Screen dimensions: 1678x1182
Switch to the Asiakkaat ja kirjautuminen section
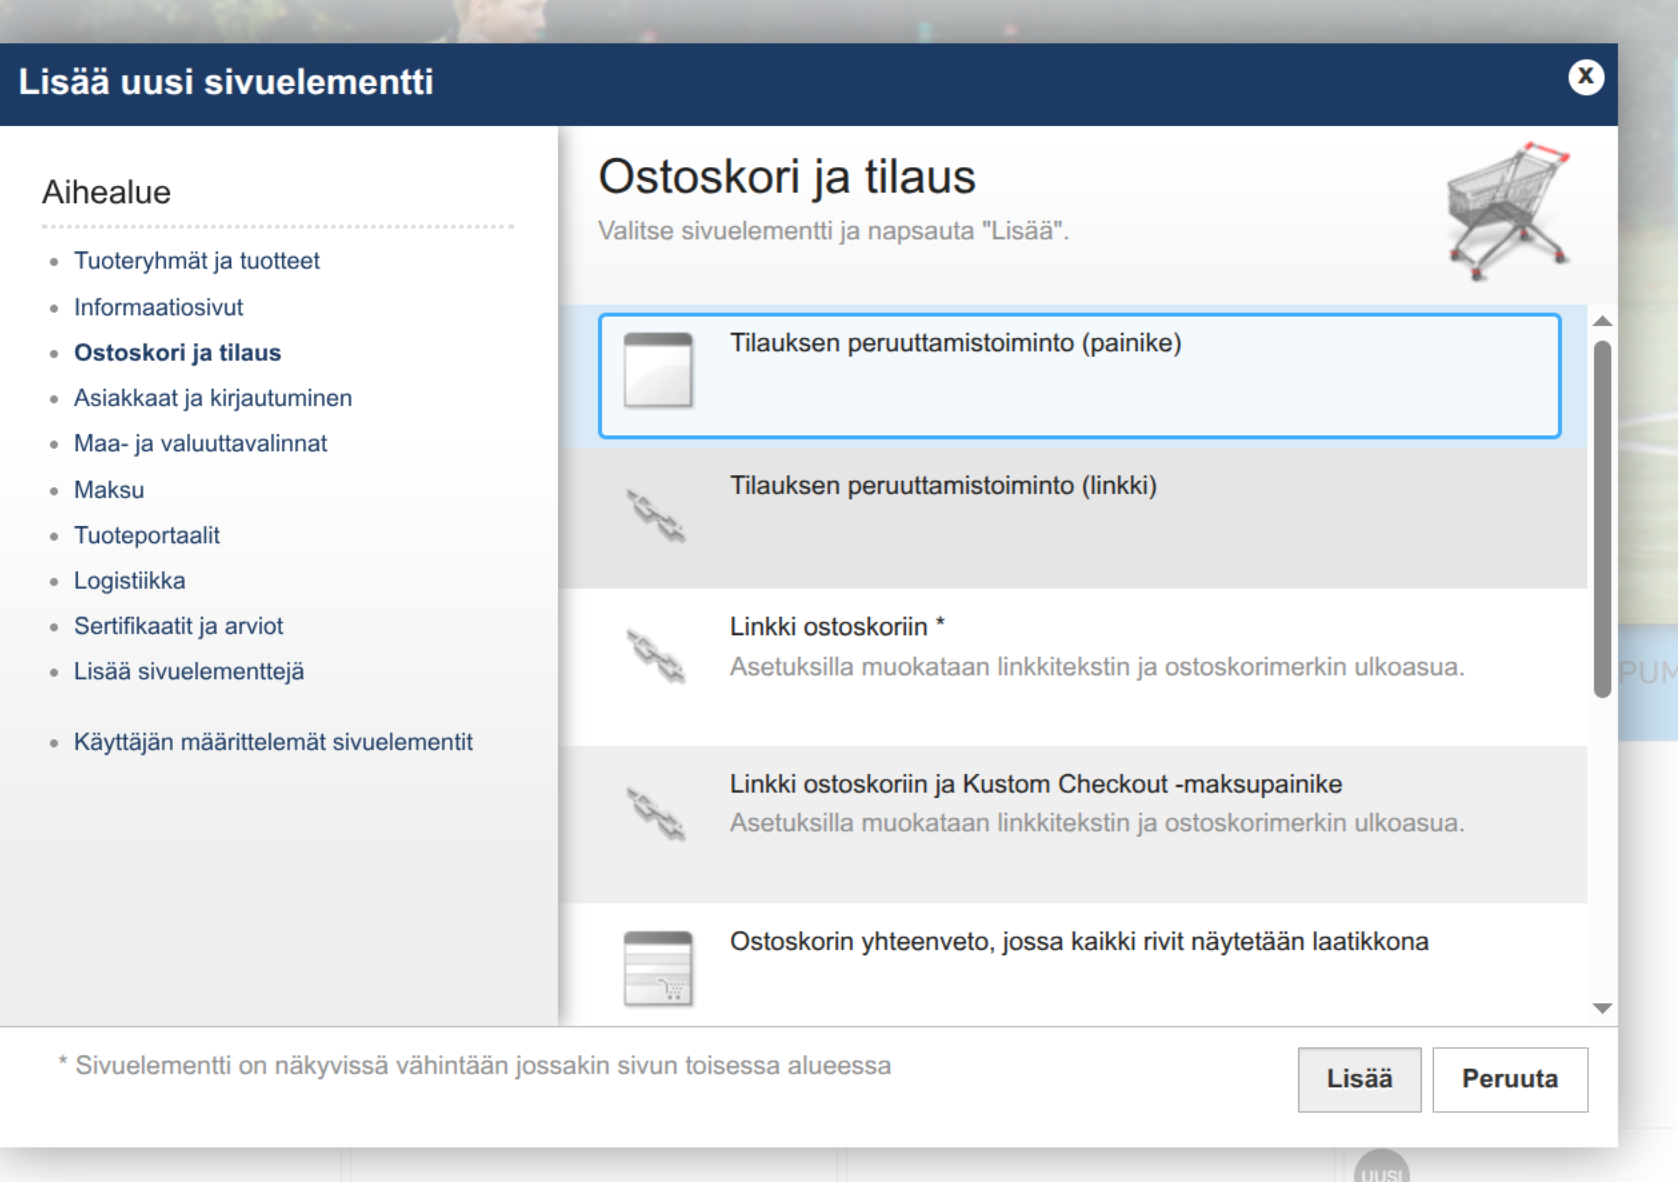click(212, 398)
